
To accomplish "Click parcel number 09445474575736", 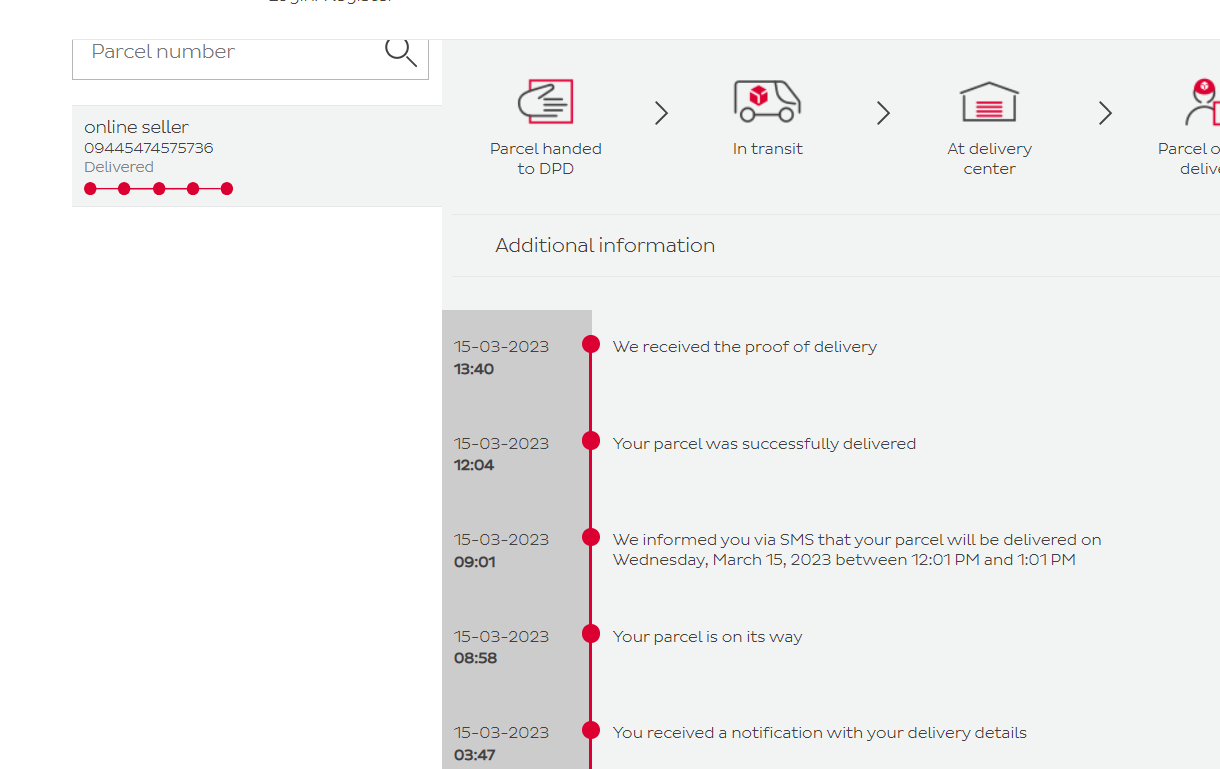I will point(148,148).
